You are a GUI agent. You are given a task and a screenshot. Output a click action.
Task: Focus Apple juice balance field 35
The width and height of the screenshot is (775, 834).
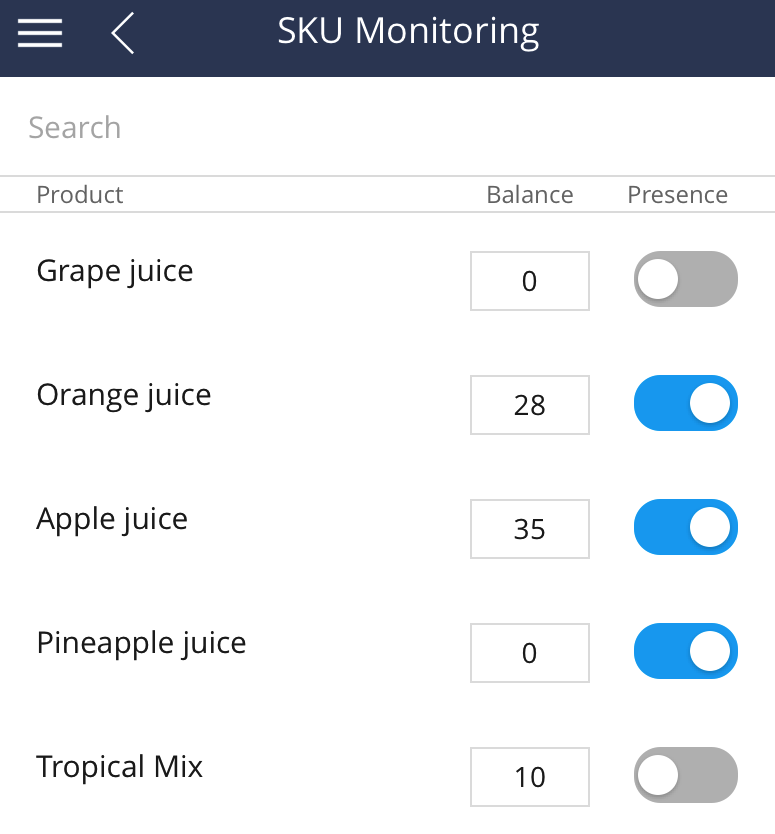[x=530, y=529]
